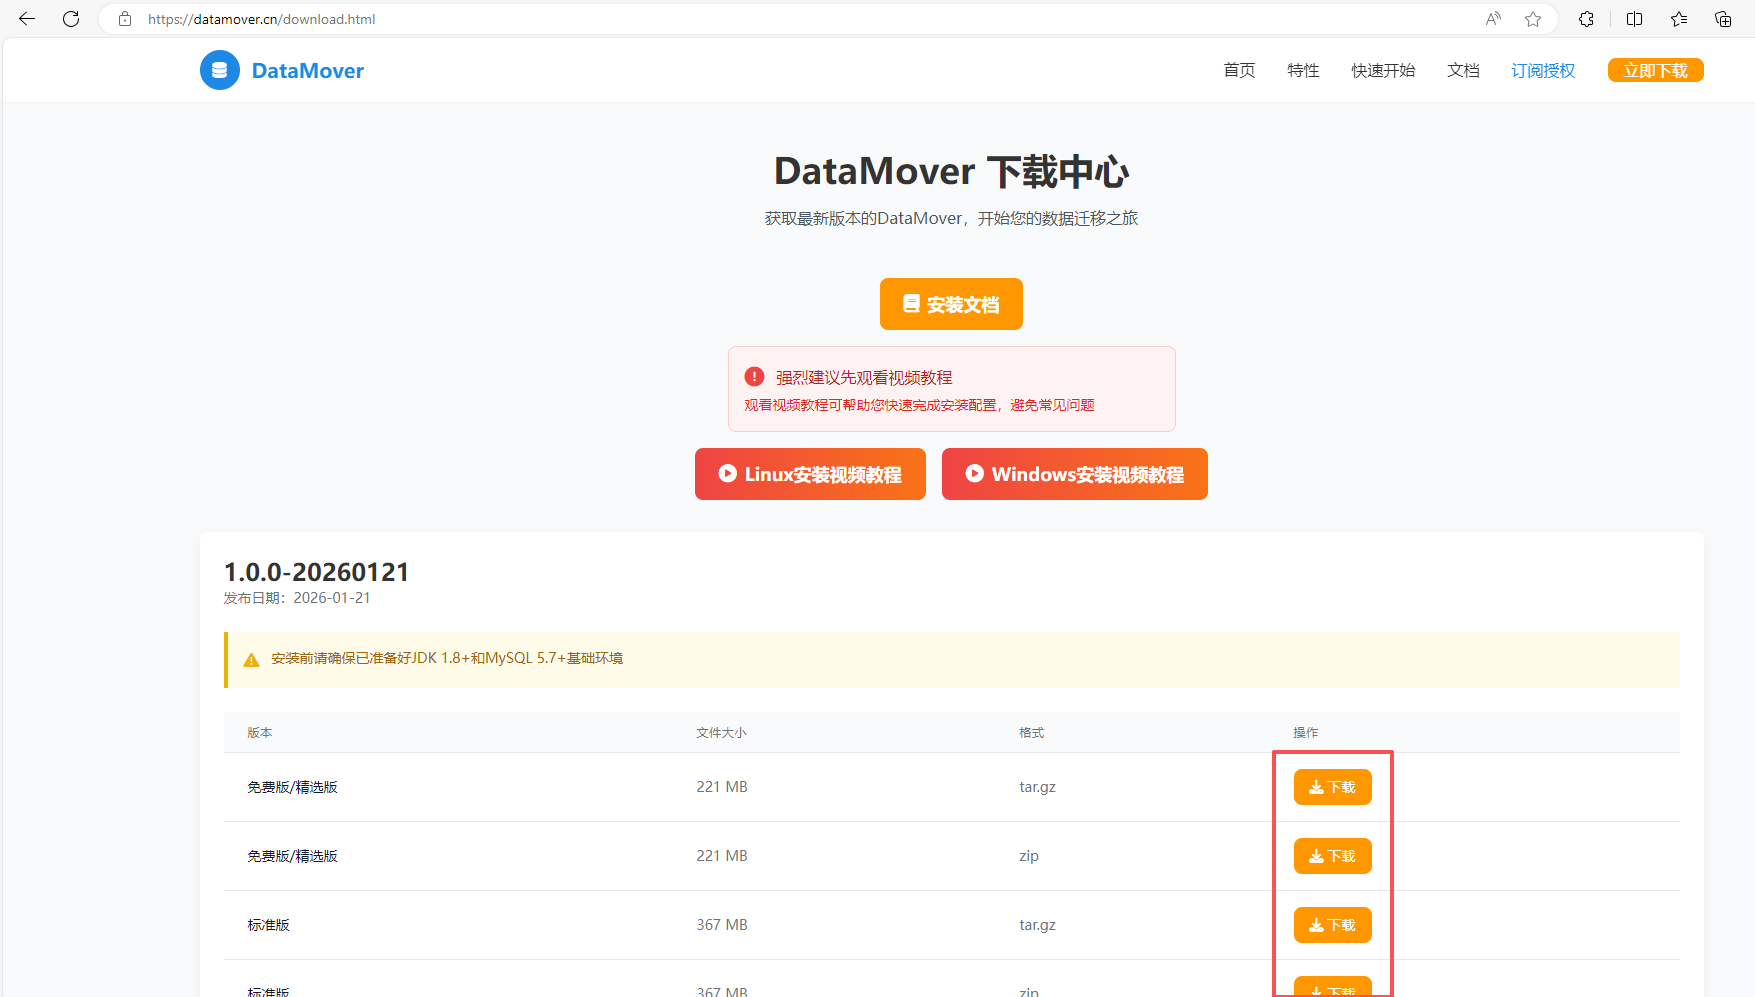View site info lock icon
Image resolution: width=1755 pixels, height=997 pixels.
click(x=125, y=19)
